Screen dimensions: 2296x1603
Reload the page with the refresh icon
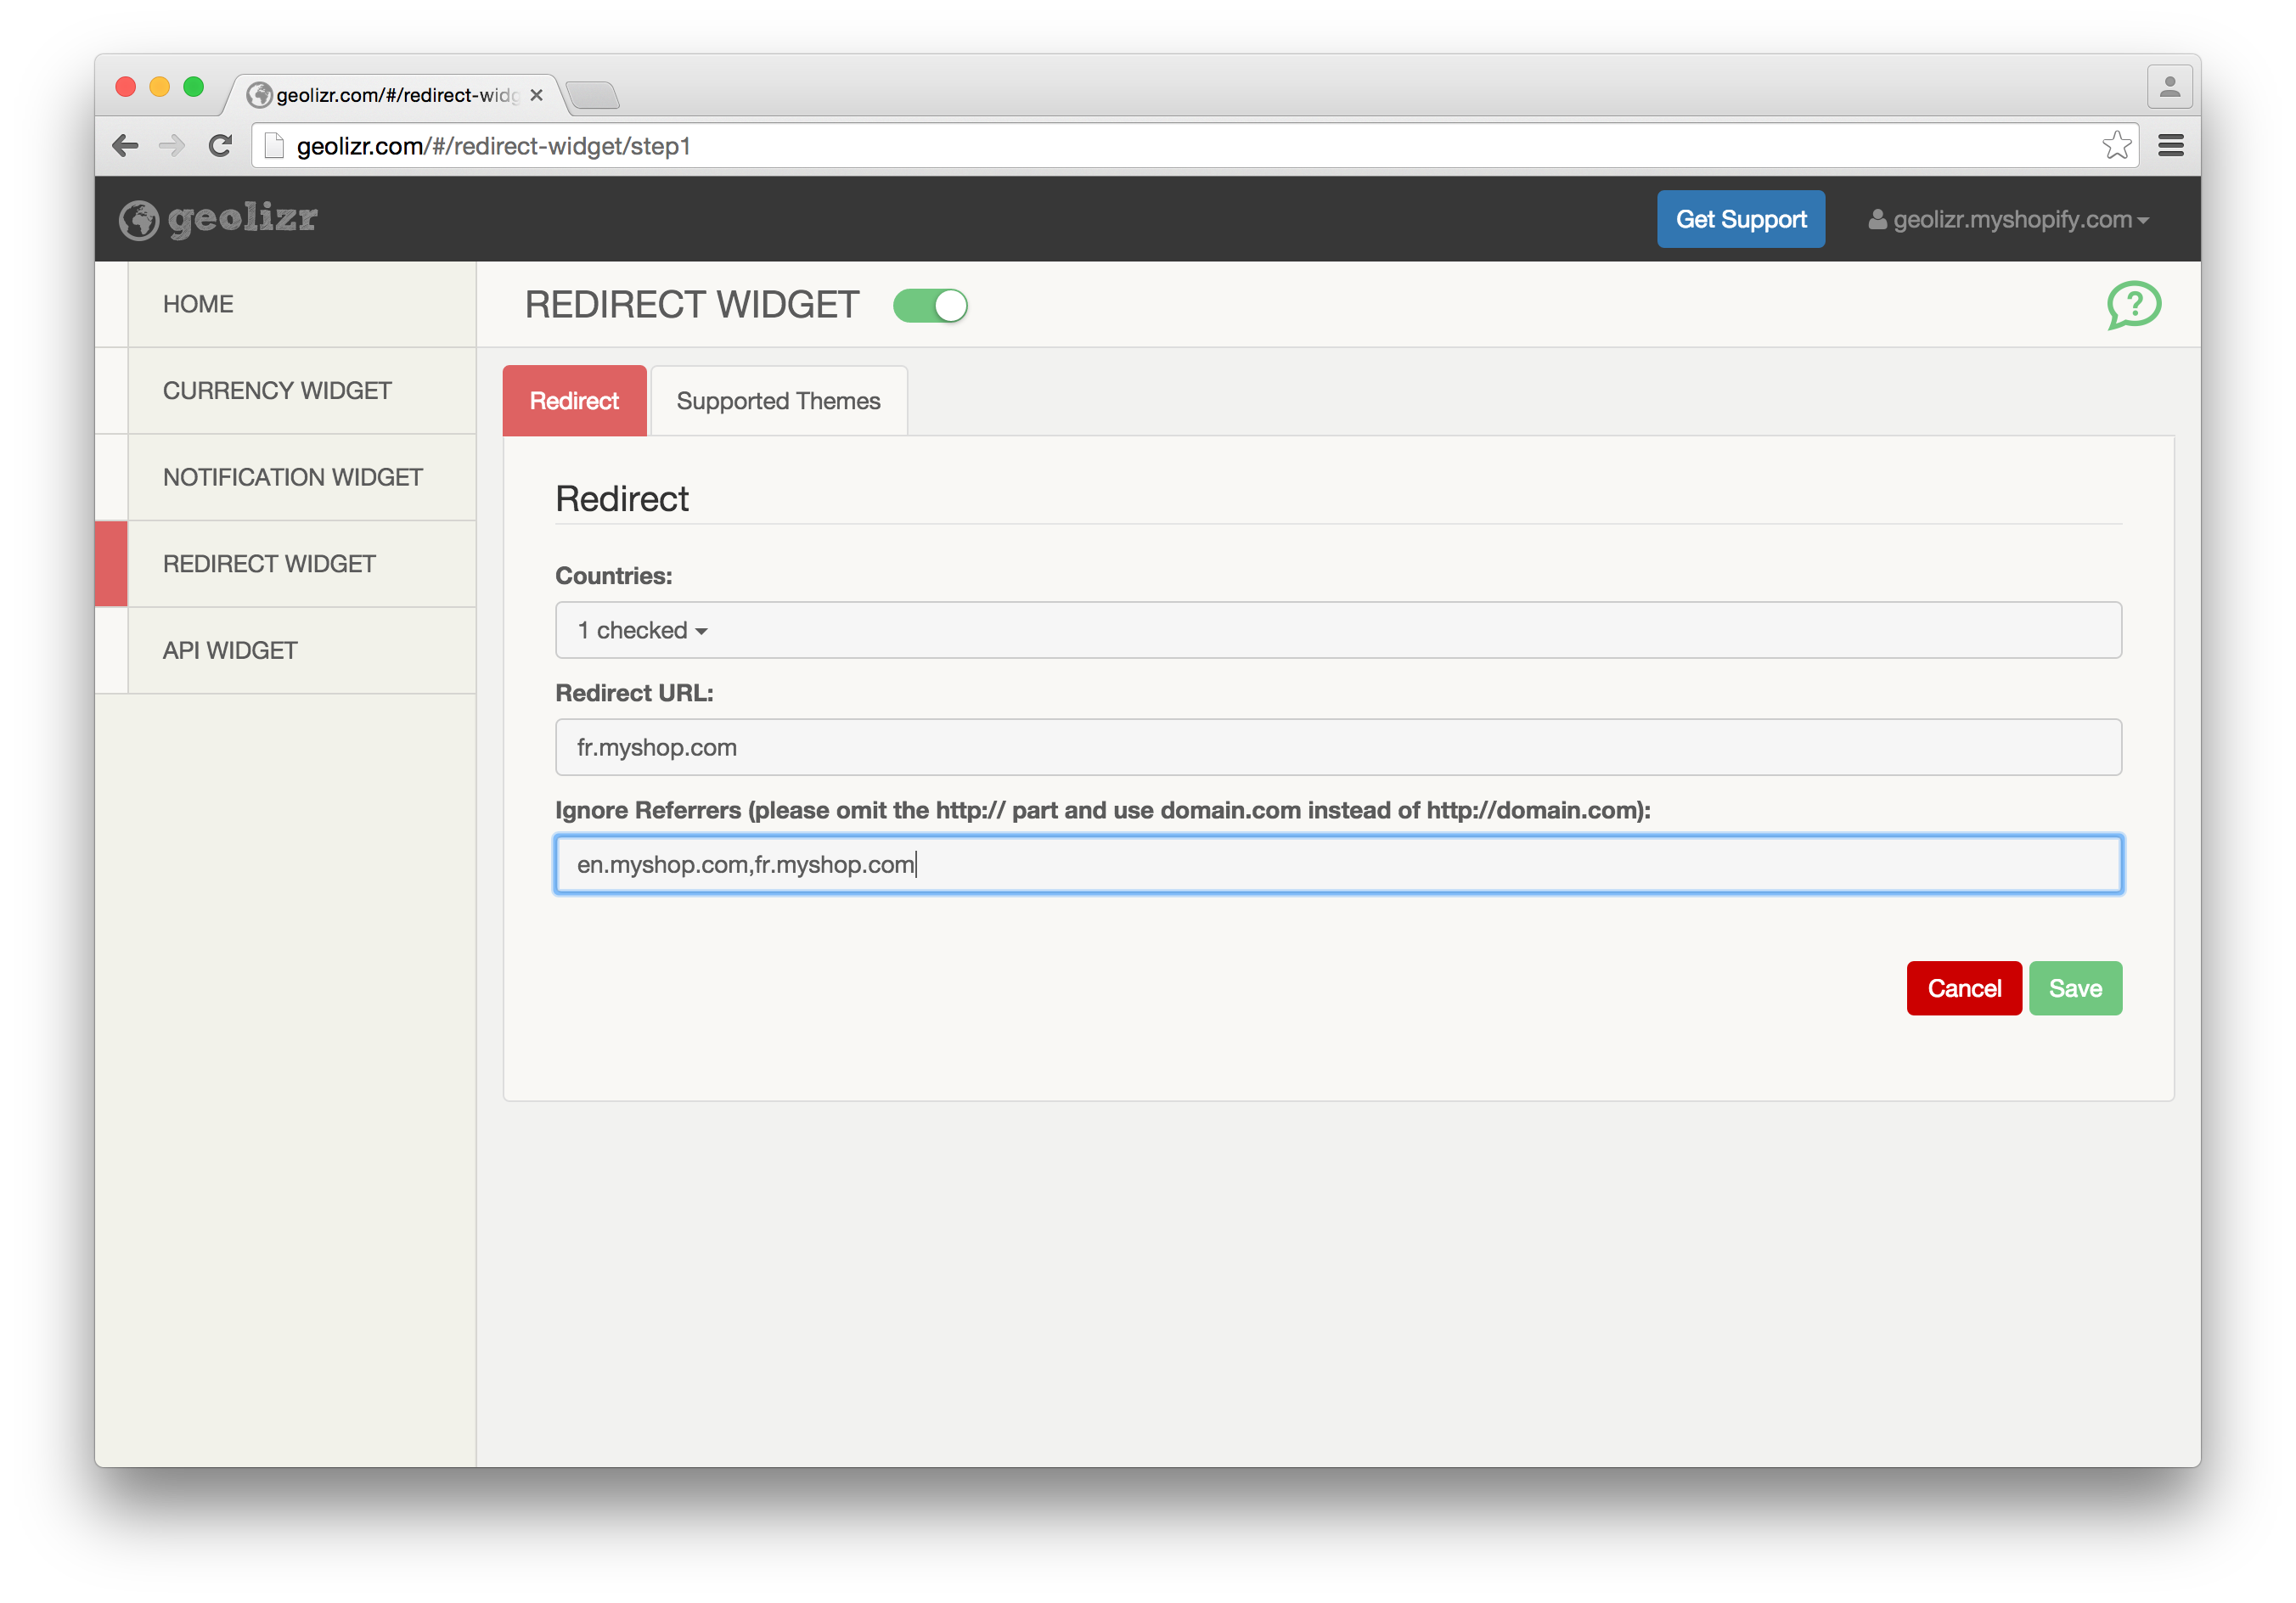[x=220, y=146]
